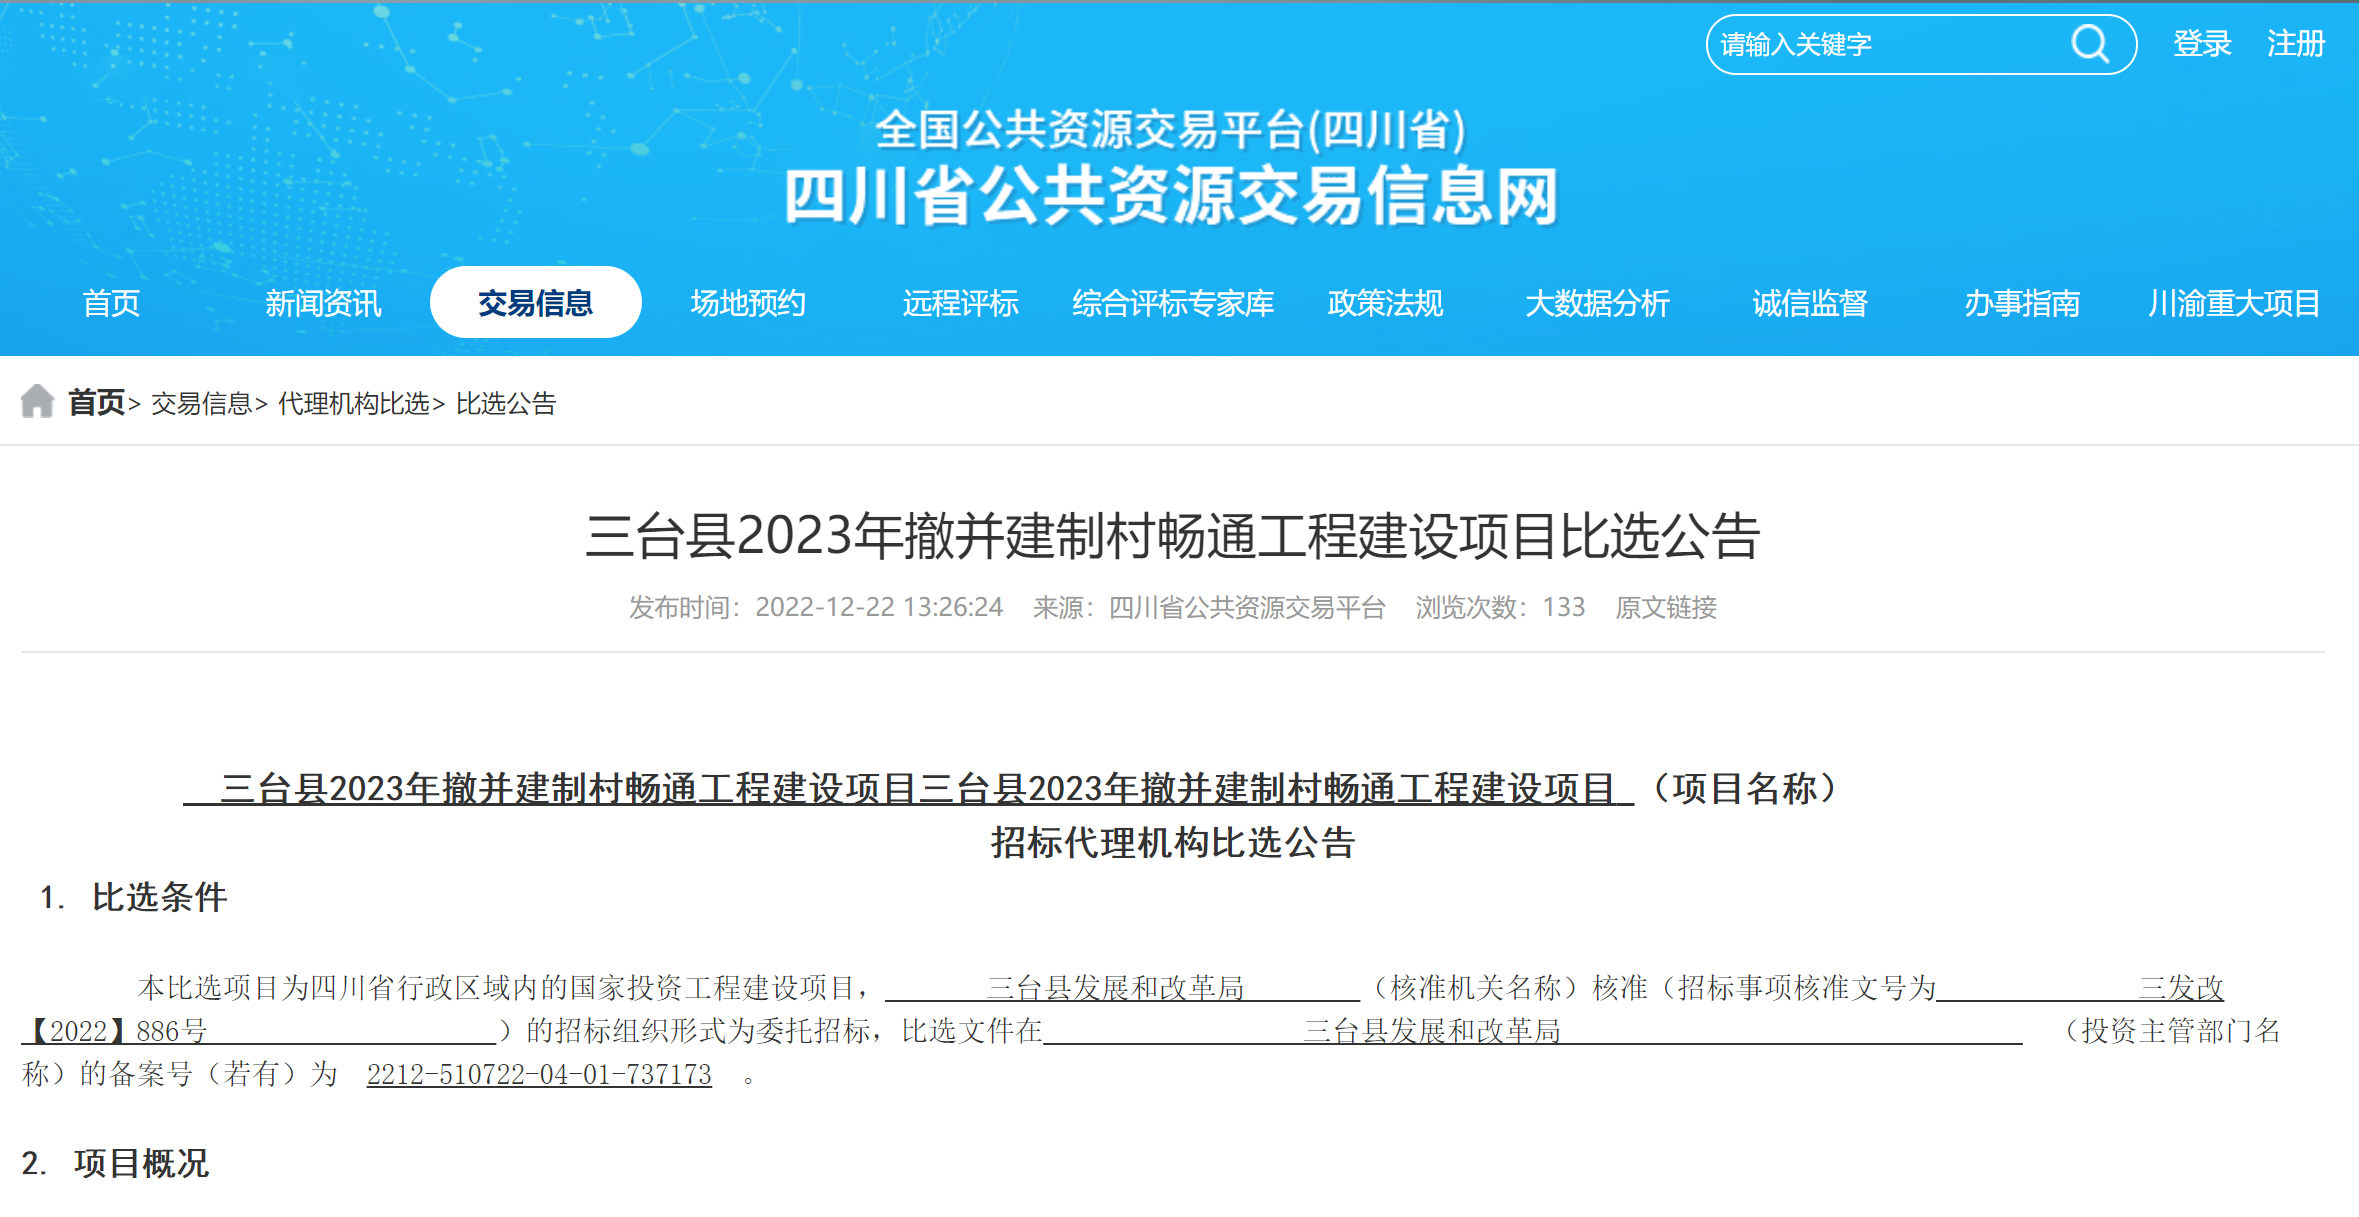Click the publish time 2022-12-22 13:26:24
Screen dimensions: 2359x1217
[879, 607]
